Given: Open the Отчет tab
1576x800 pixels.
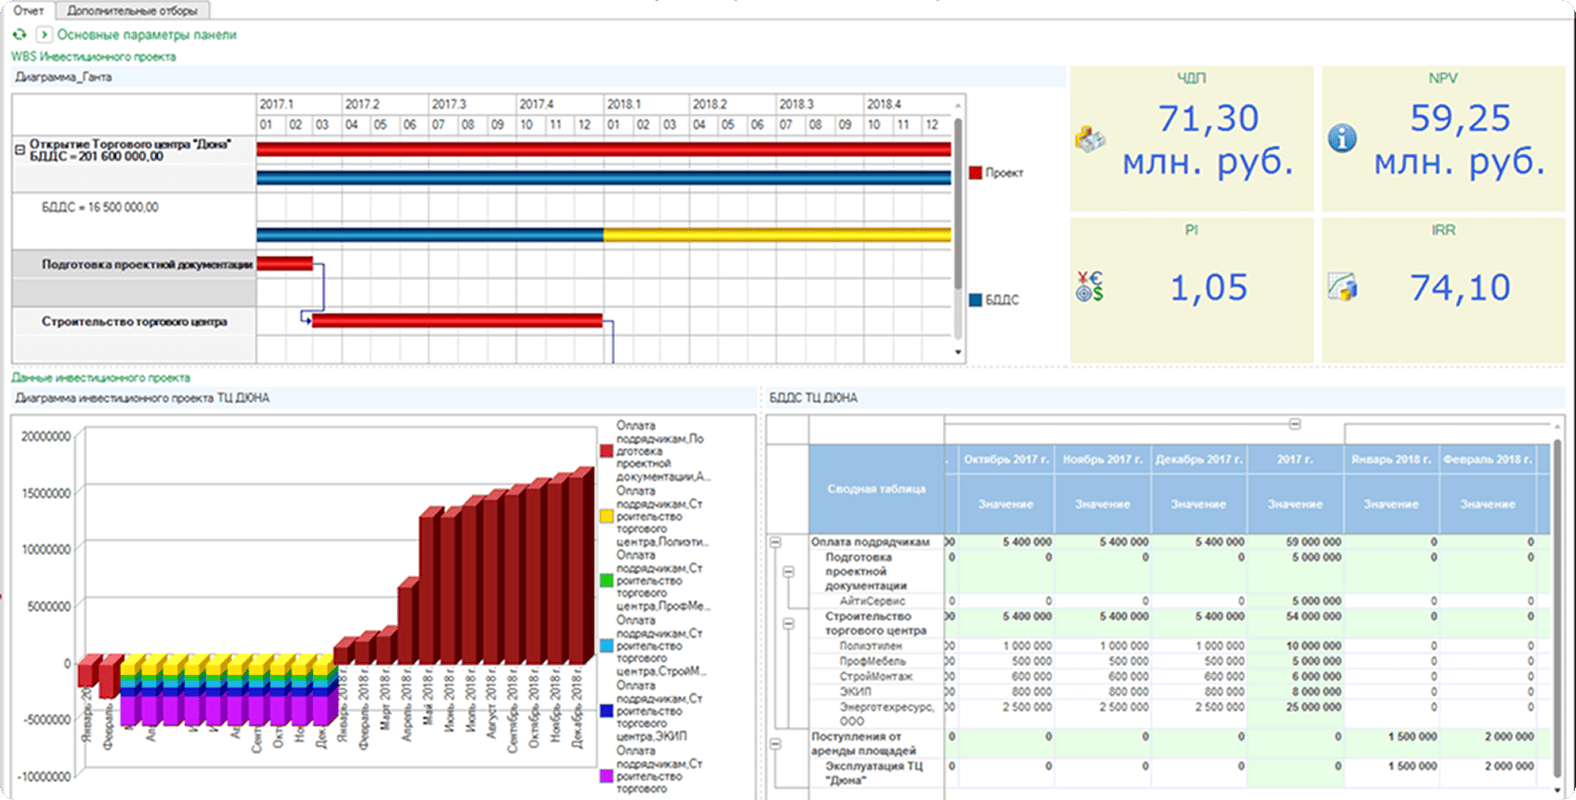Looking at the screenshot, I should tap(28, 10).
